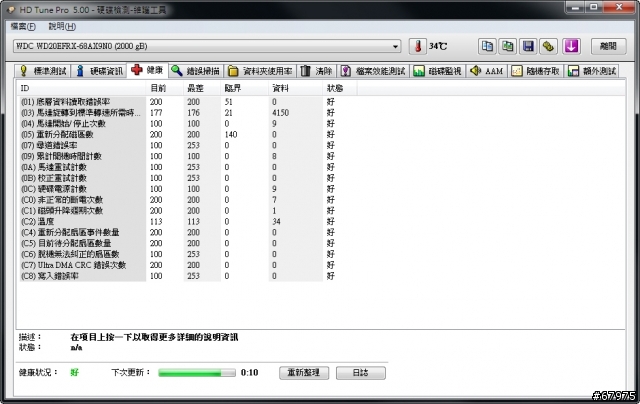Switch to the 錯誤掃描 tab

[x=196, y=71]
